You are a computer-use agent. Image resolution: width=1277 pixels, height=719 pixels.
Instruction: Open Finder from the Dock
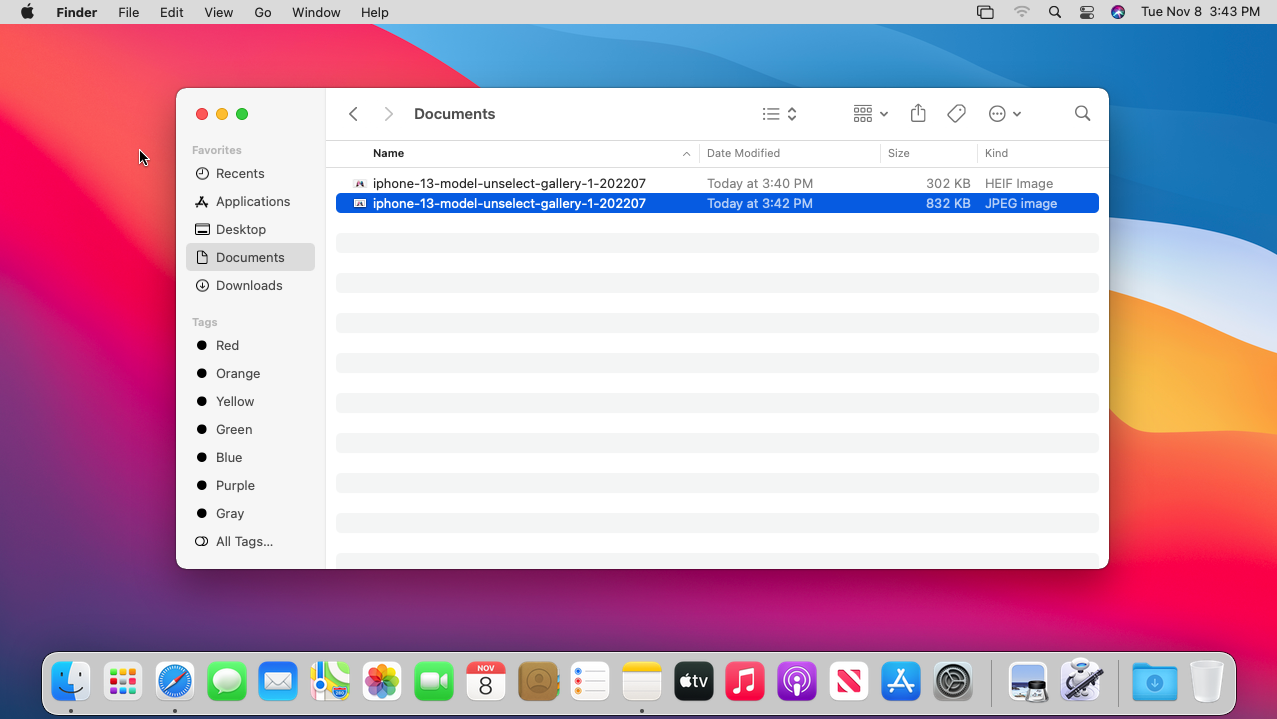71,682
